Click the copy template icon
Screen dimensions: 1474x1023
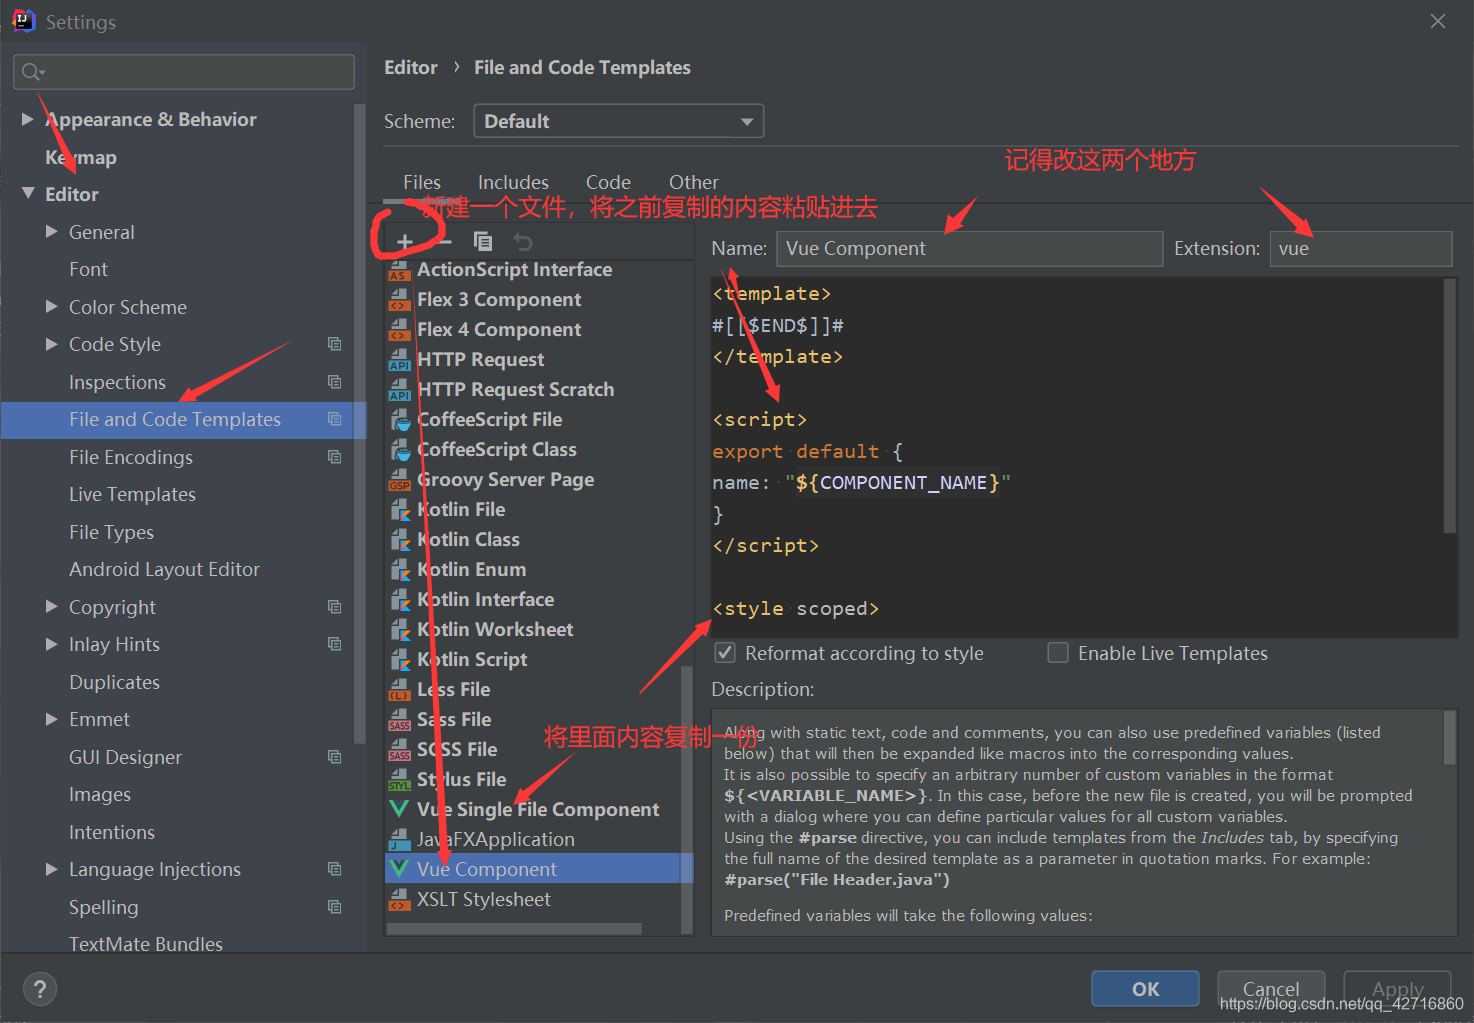tap(483, 241)
